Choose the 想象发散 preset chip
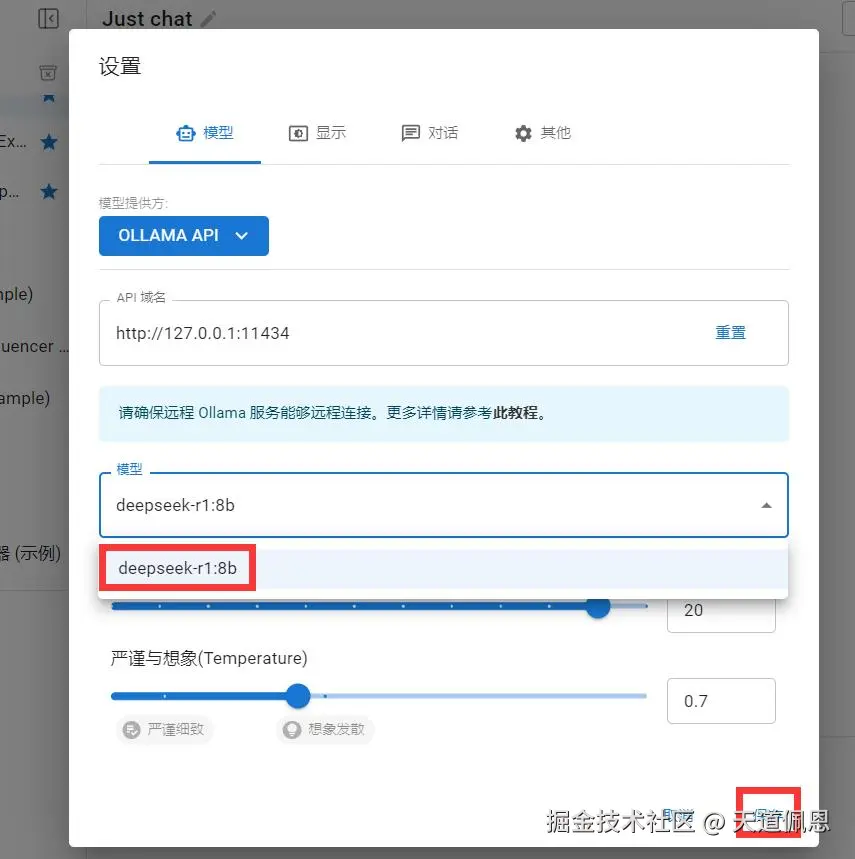The image size is (855, 859). pos(324,729)
